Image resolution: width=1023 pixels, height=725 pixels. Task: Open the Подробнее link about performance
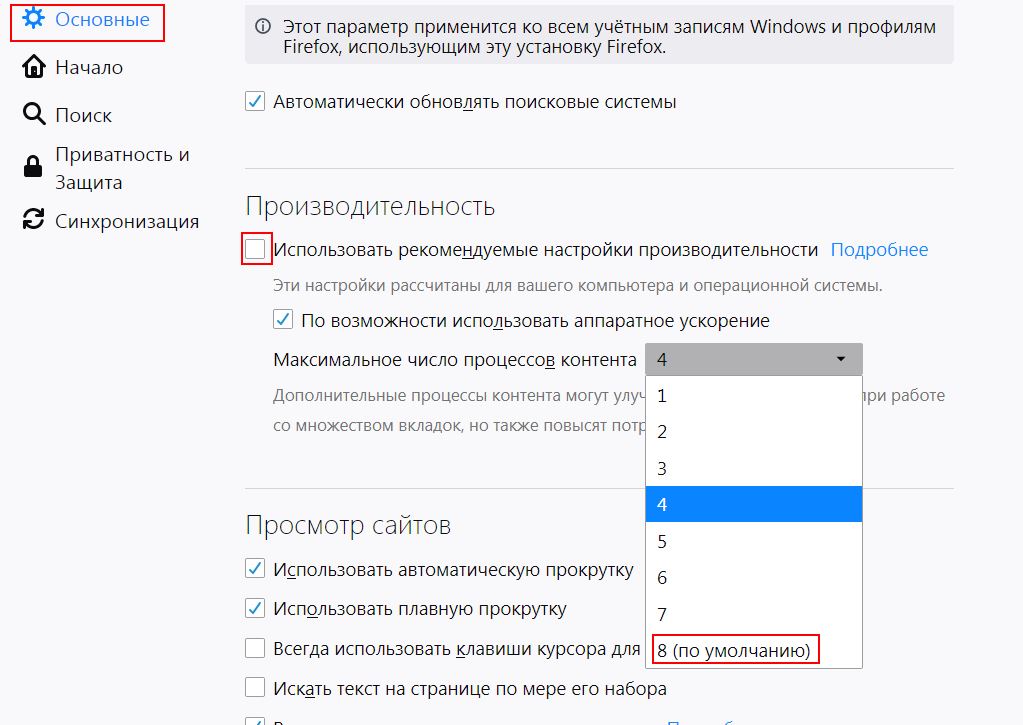[x=879, y=249]
